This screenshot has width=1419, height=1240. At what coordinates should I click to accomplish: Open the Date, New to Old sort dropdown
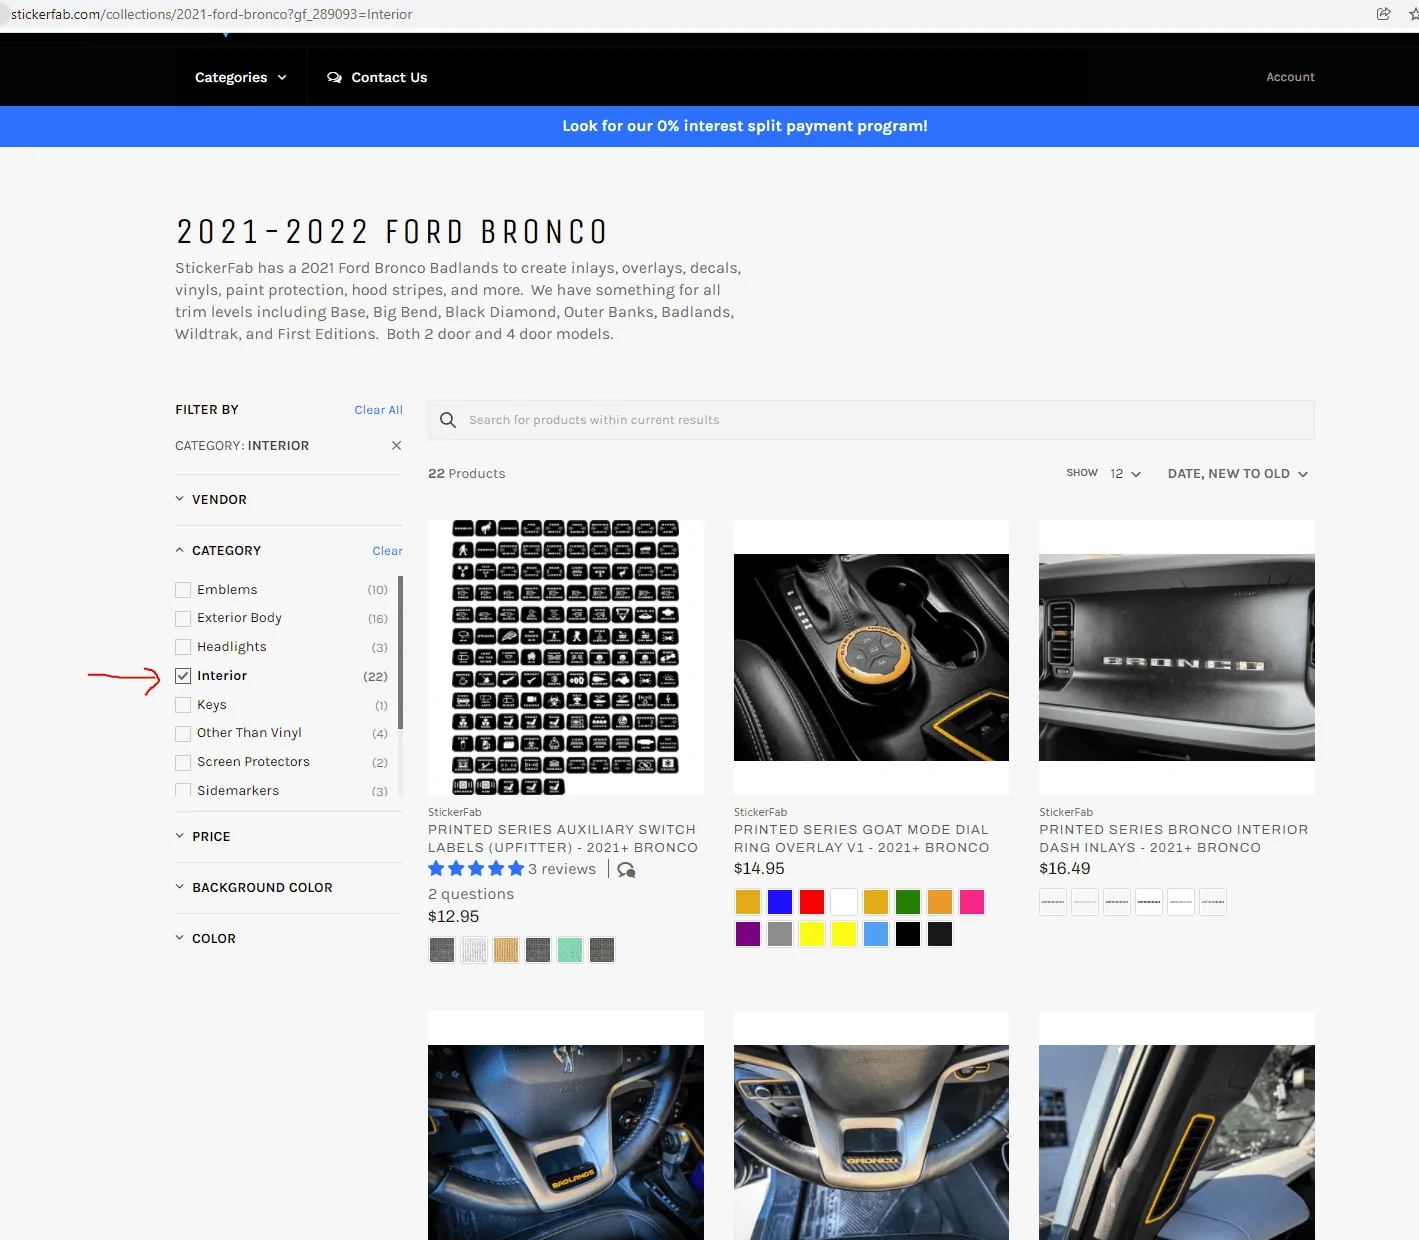click(x=1238, y=473)
